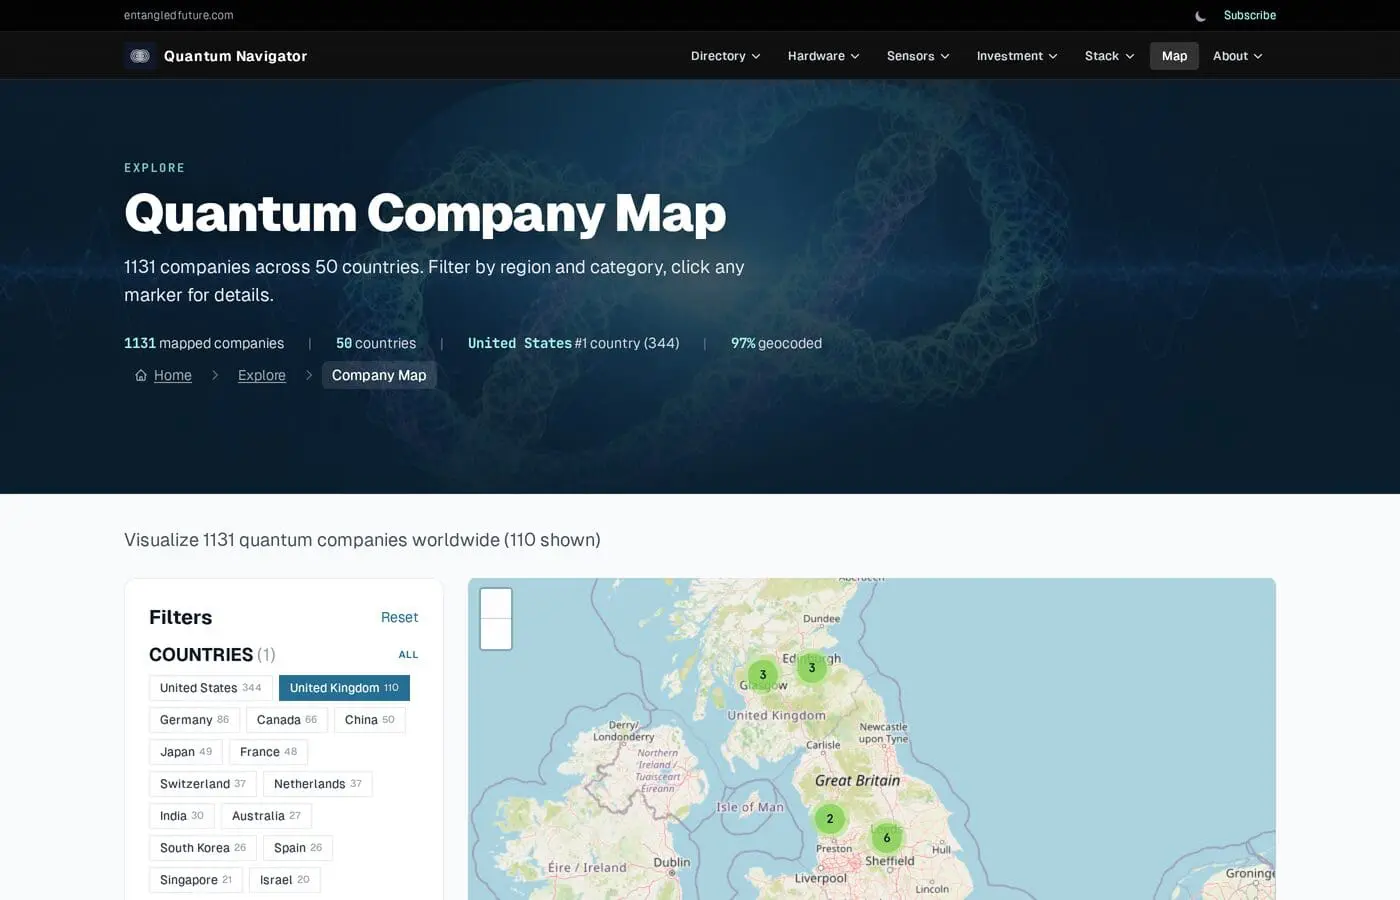
Task: Click the entangledfuture.com text
Action: 179,16
